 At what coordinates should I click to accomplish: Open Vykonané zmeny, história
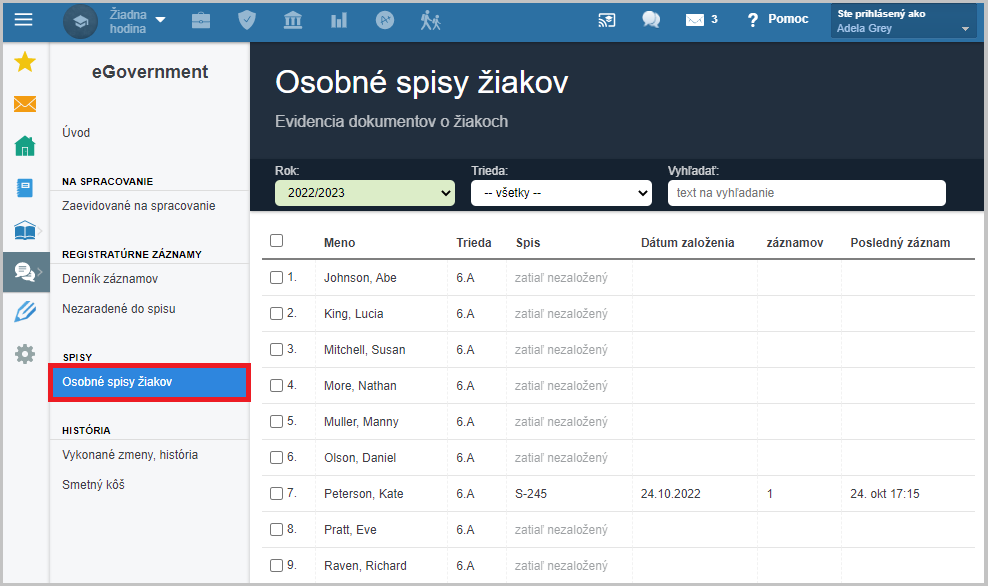click(130, 455)
